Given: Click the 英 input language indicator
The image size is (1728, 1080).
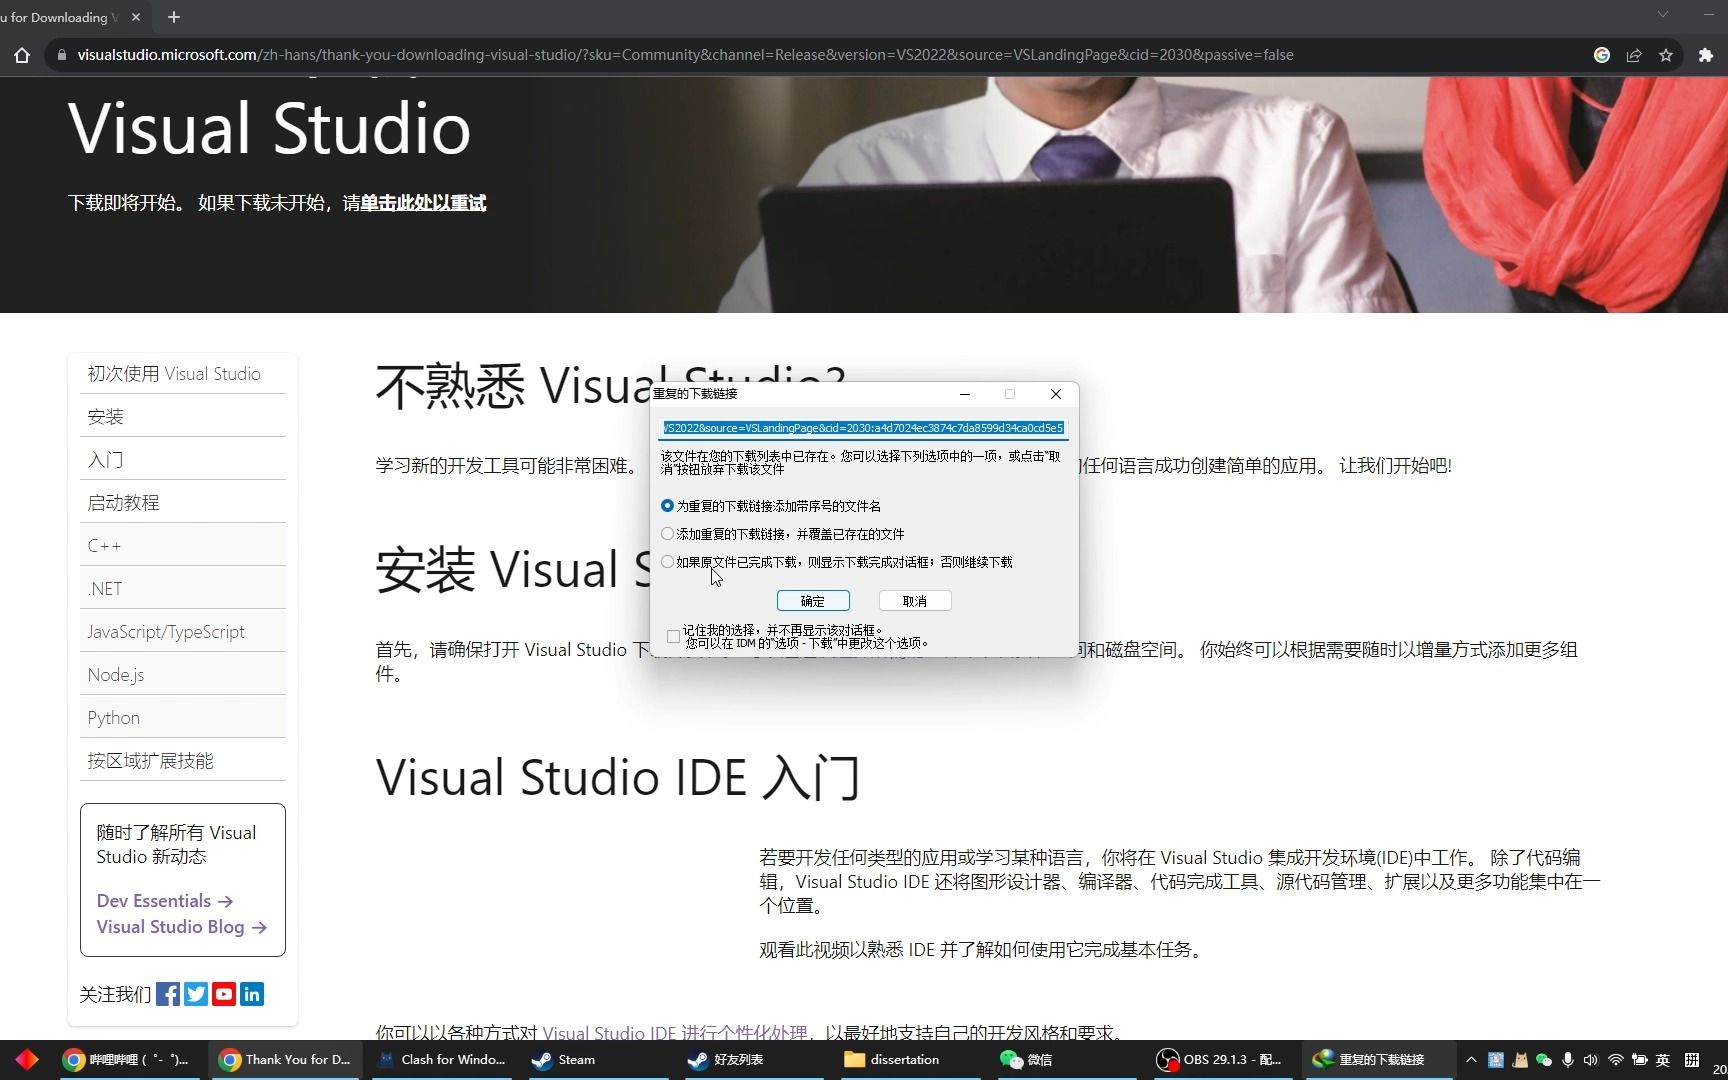Looking at the screenshot, I should coord(1663,1060).
